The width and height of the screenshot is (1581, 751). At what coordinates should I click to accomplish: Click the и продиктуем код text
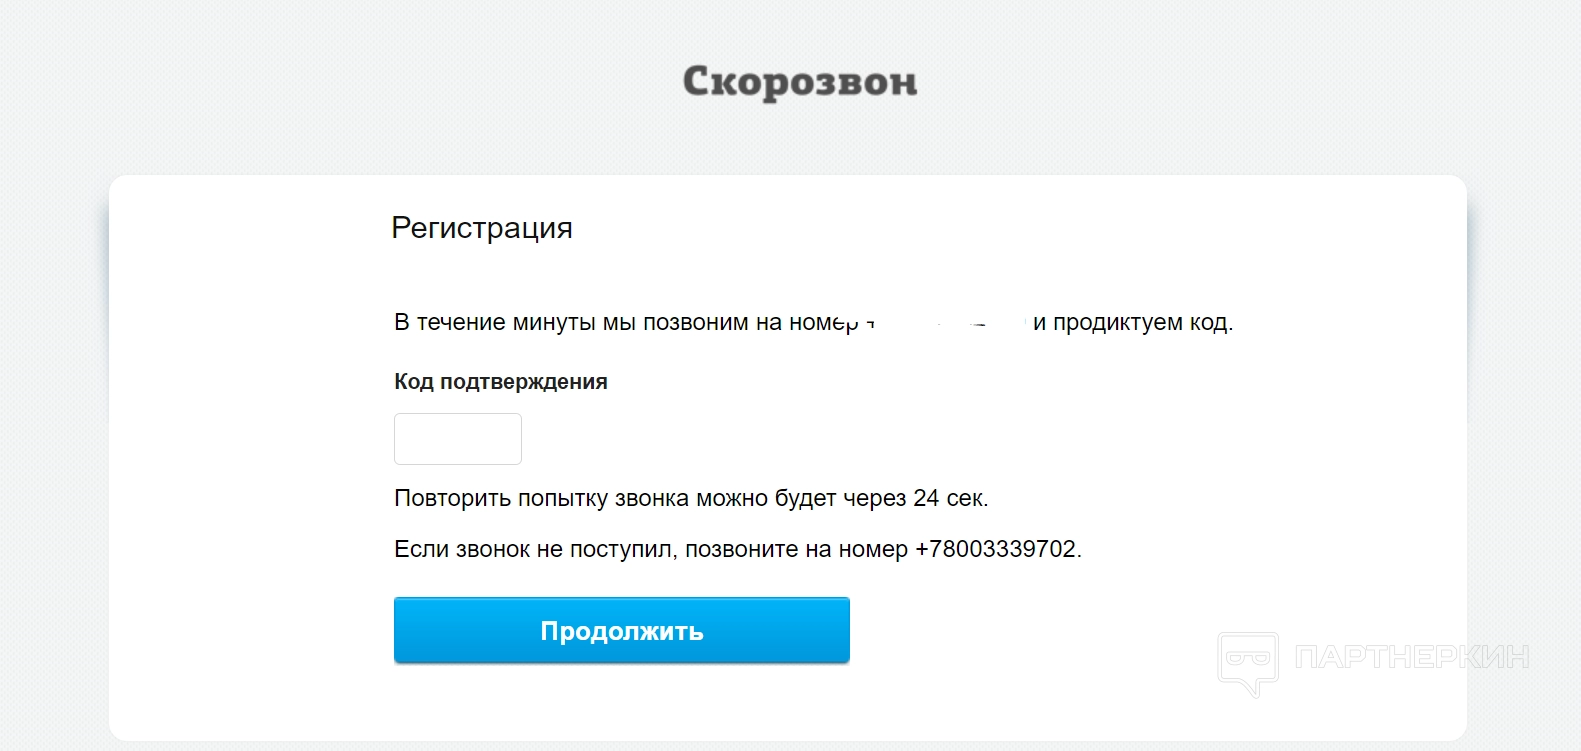(x=1132, y=323)
